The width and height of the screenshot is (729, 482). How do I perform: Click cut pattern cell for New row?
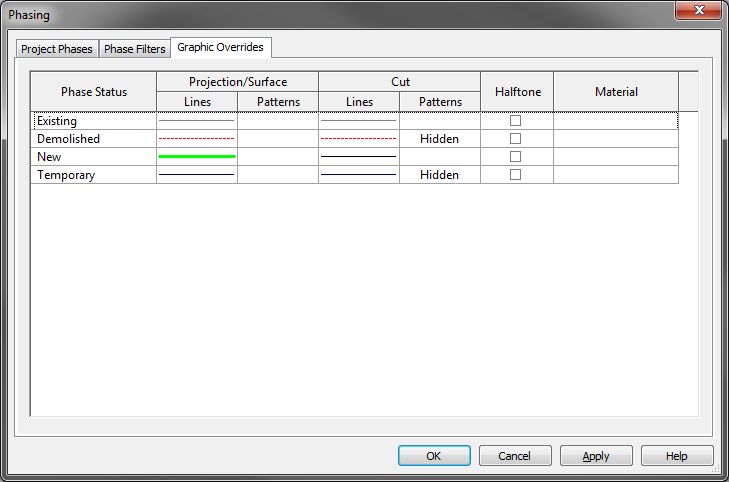click(440, 157)
